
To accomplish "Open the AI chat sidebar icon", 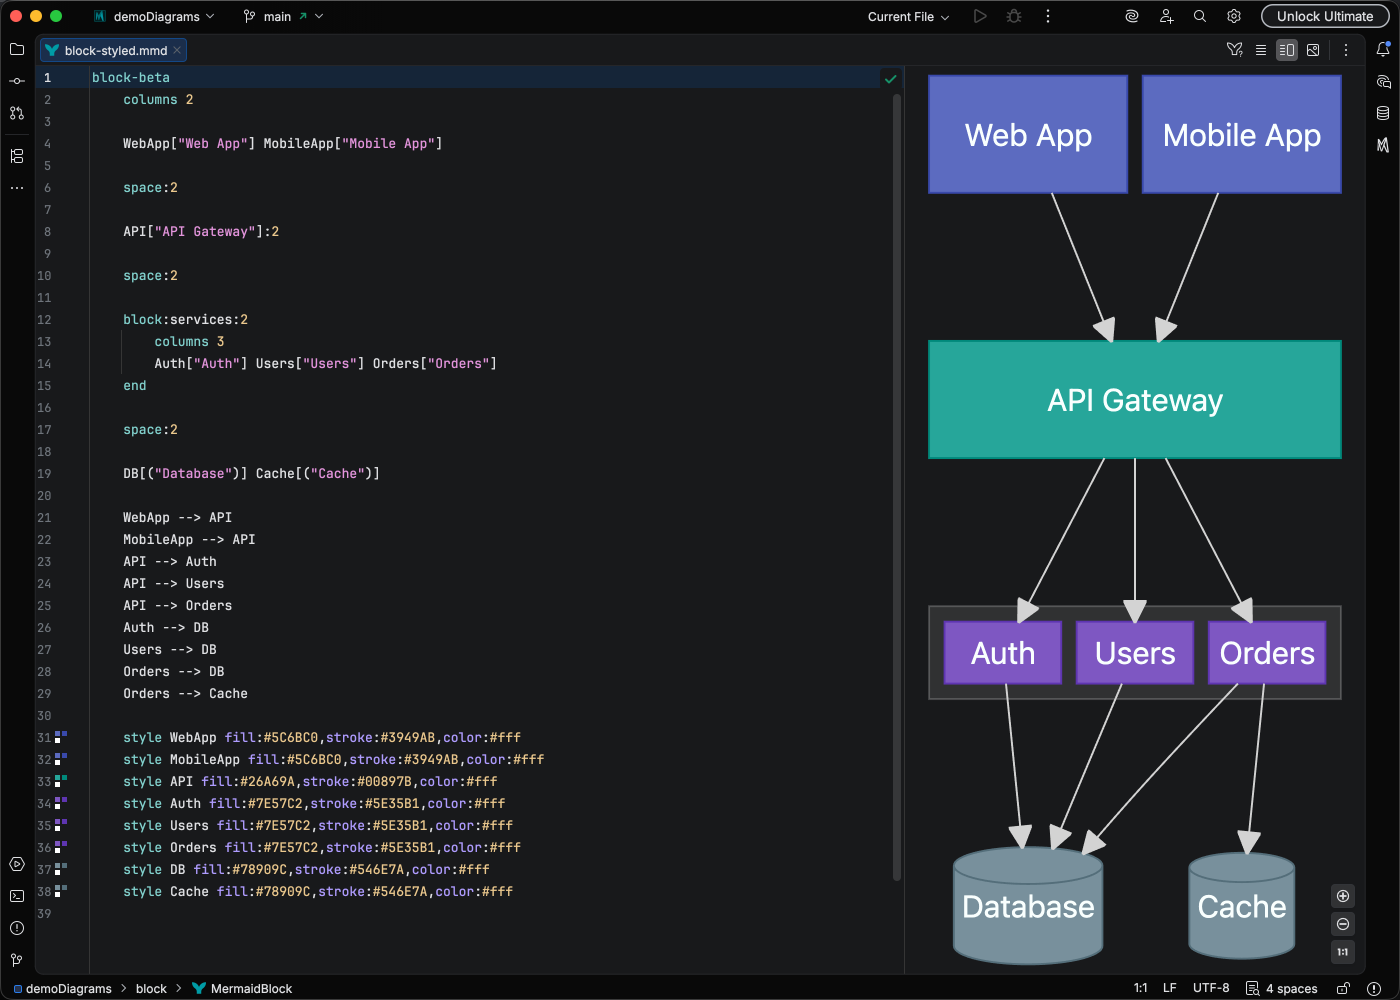I will tap(1383, 81).
